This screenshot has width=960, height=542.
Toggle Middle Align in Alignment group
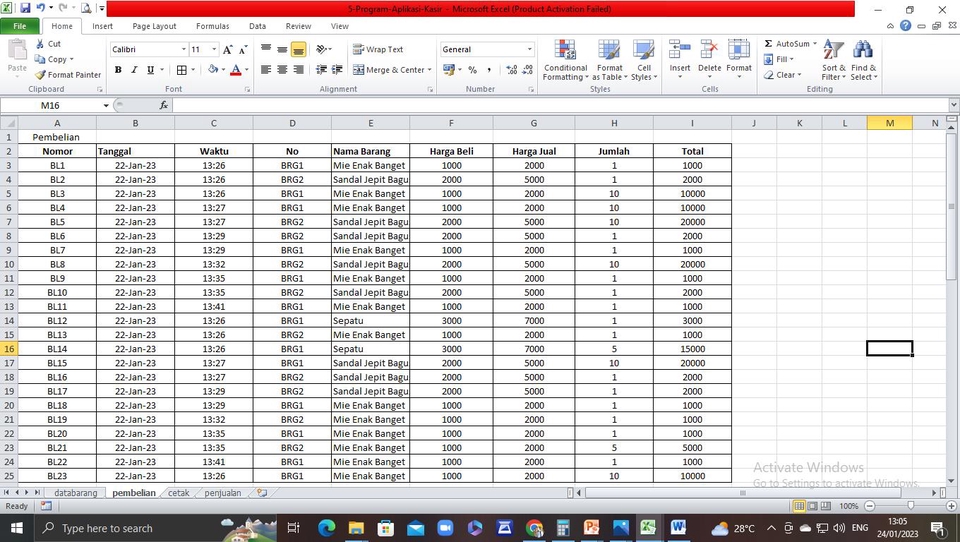282,49
